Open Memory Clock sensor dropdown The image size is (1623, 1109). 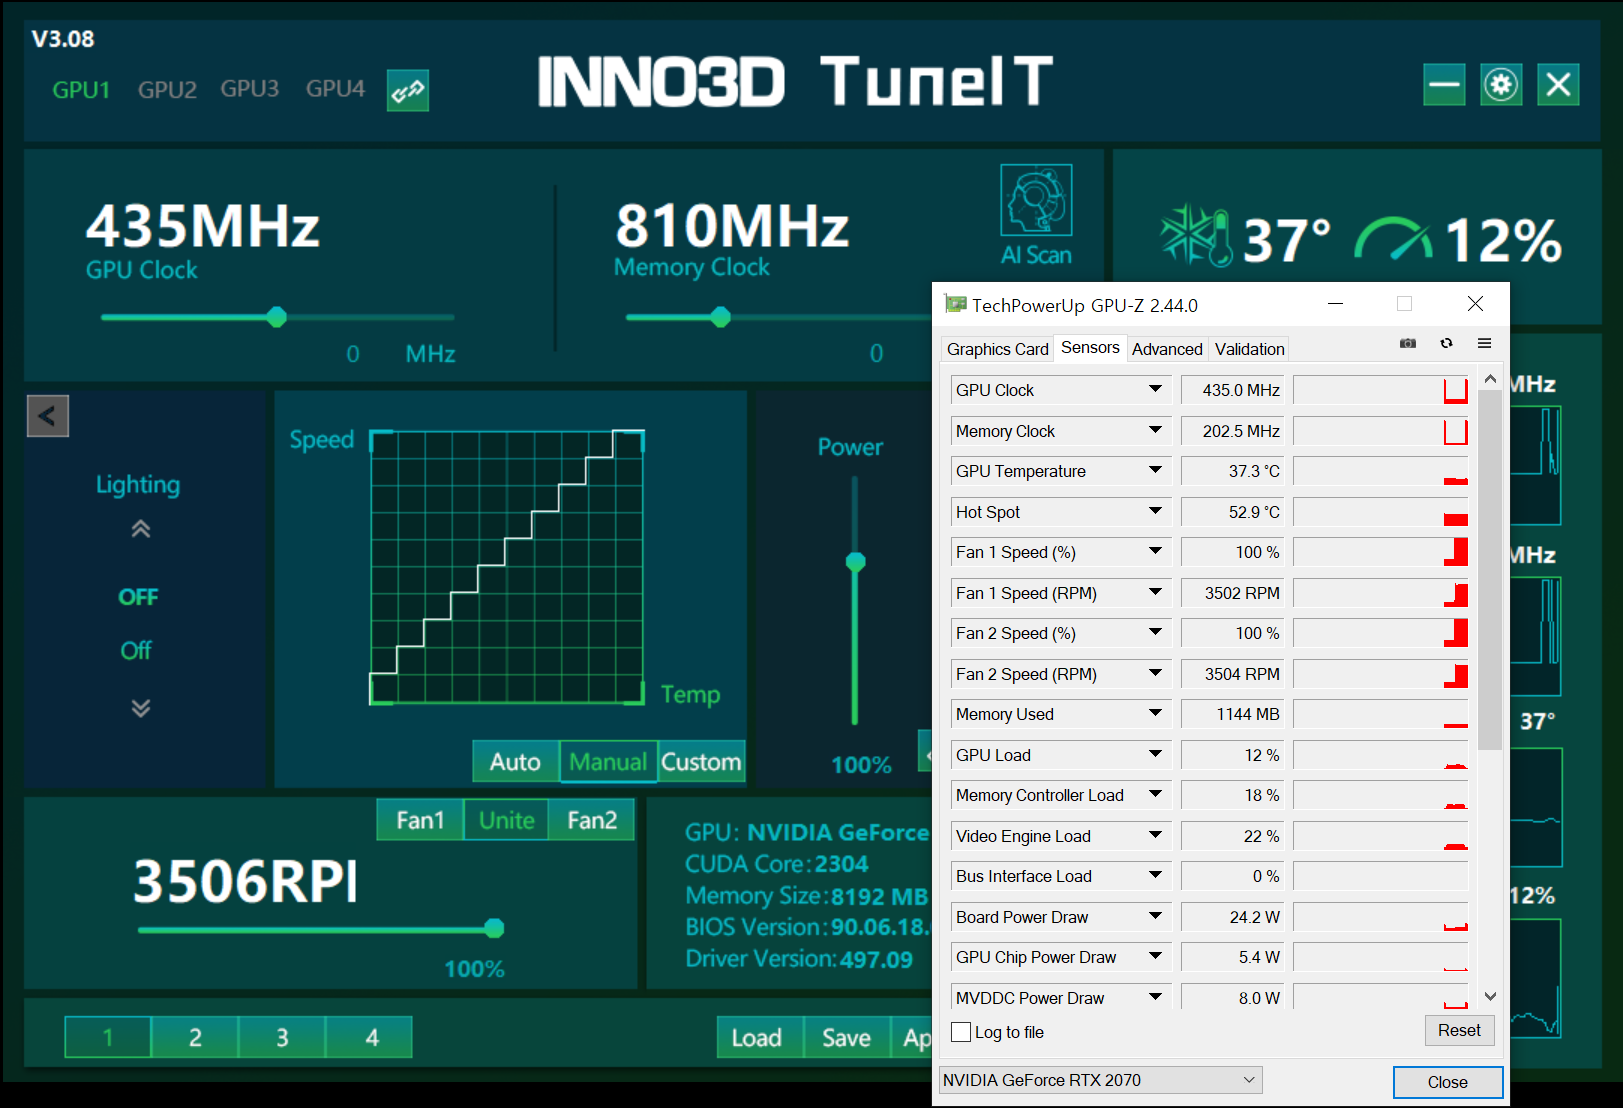[1155, 431]
